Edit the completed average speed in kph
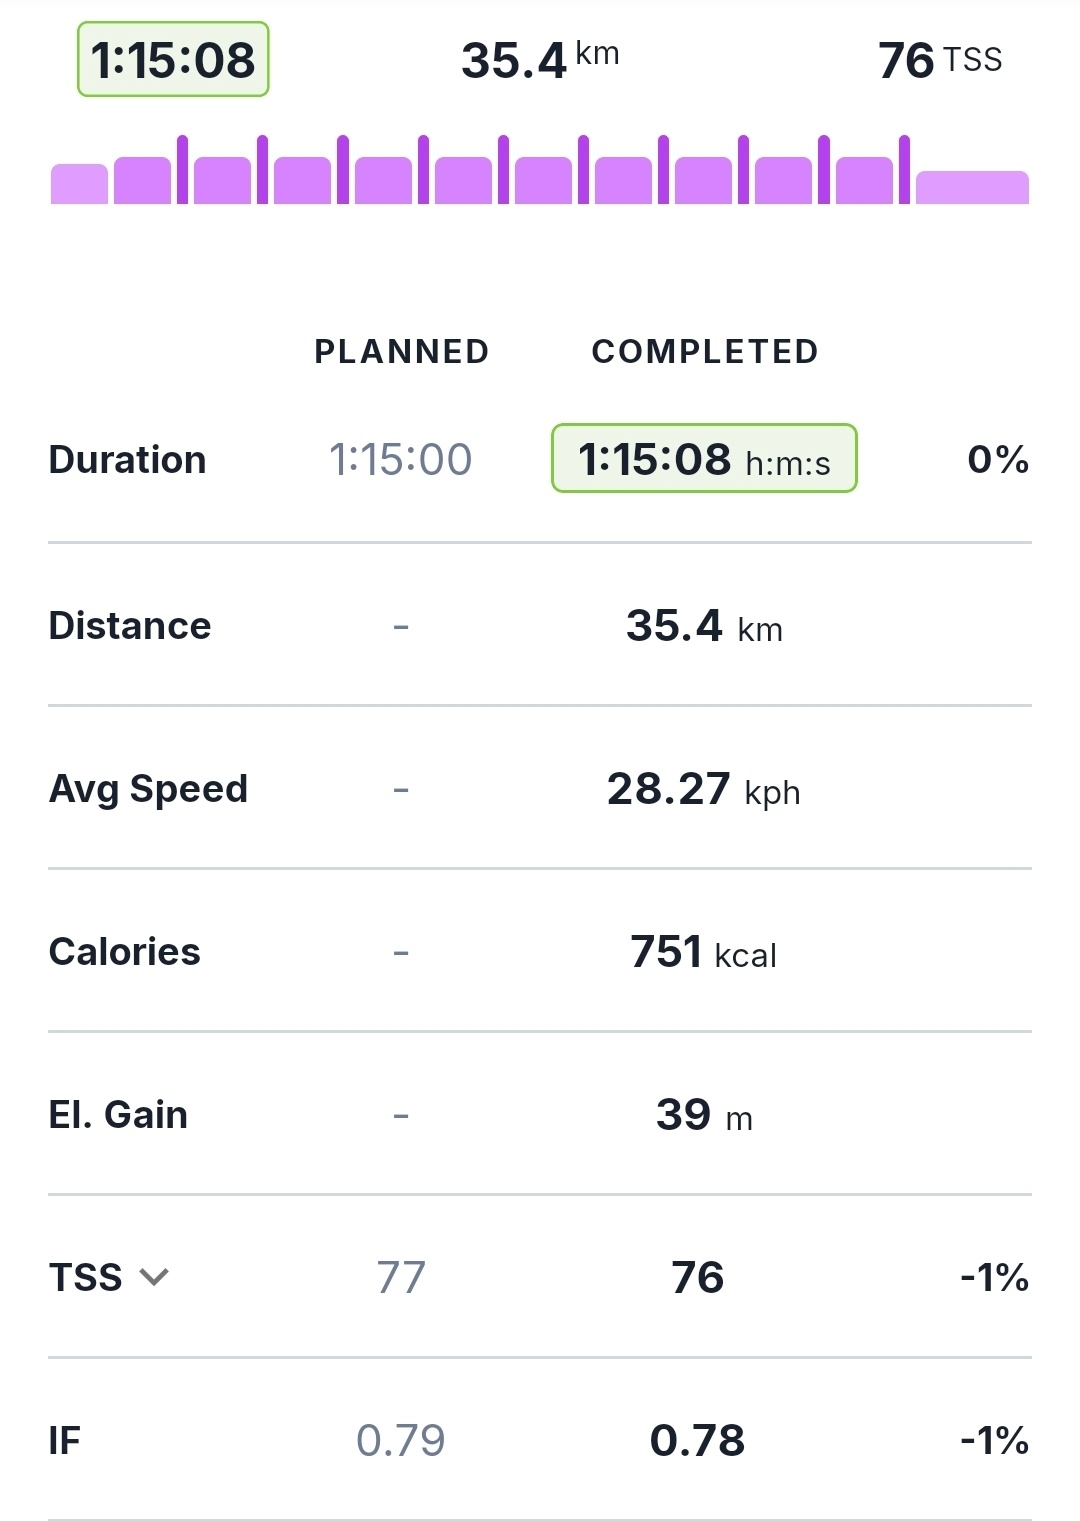This screenshot has height=1521, width=1080. coord(704,790)
